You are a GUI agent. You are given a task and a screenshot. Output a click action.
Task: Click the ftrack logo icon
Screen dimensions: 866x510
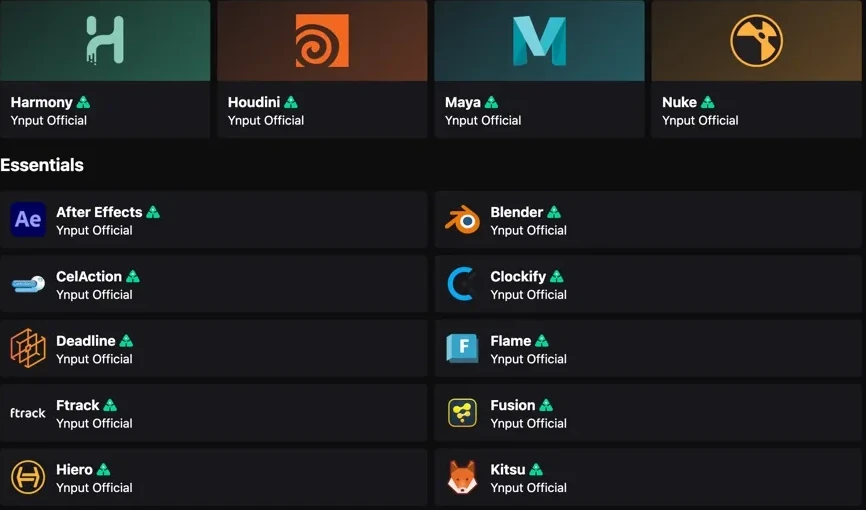[28, 413]
